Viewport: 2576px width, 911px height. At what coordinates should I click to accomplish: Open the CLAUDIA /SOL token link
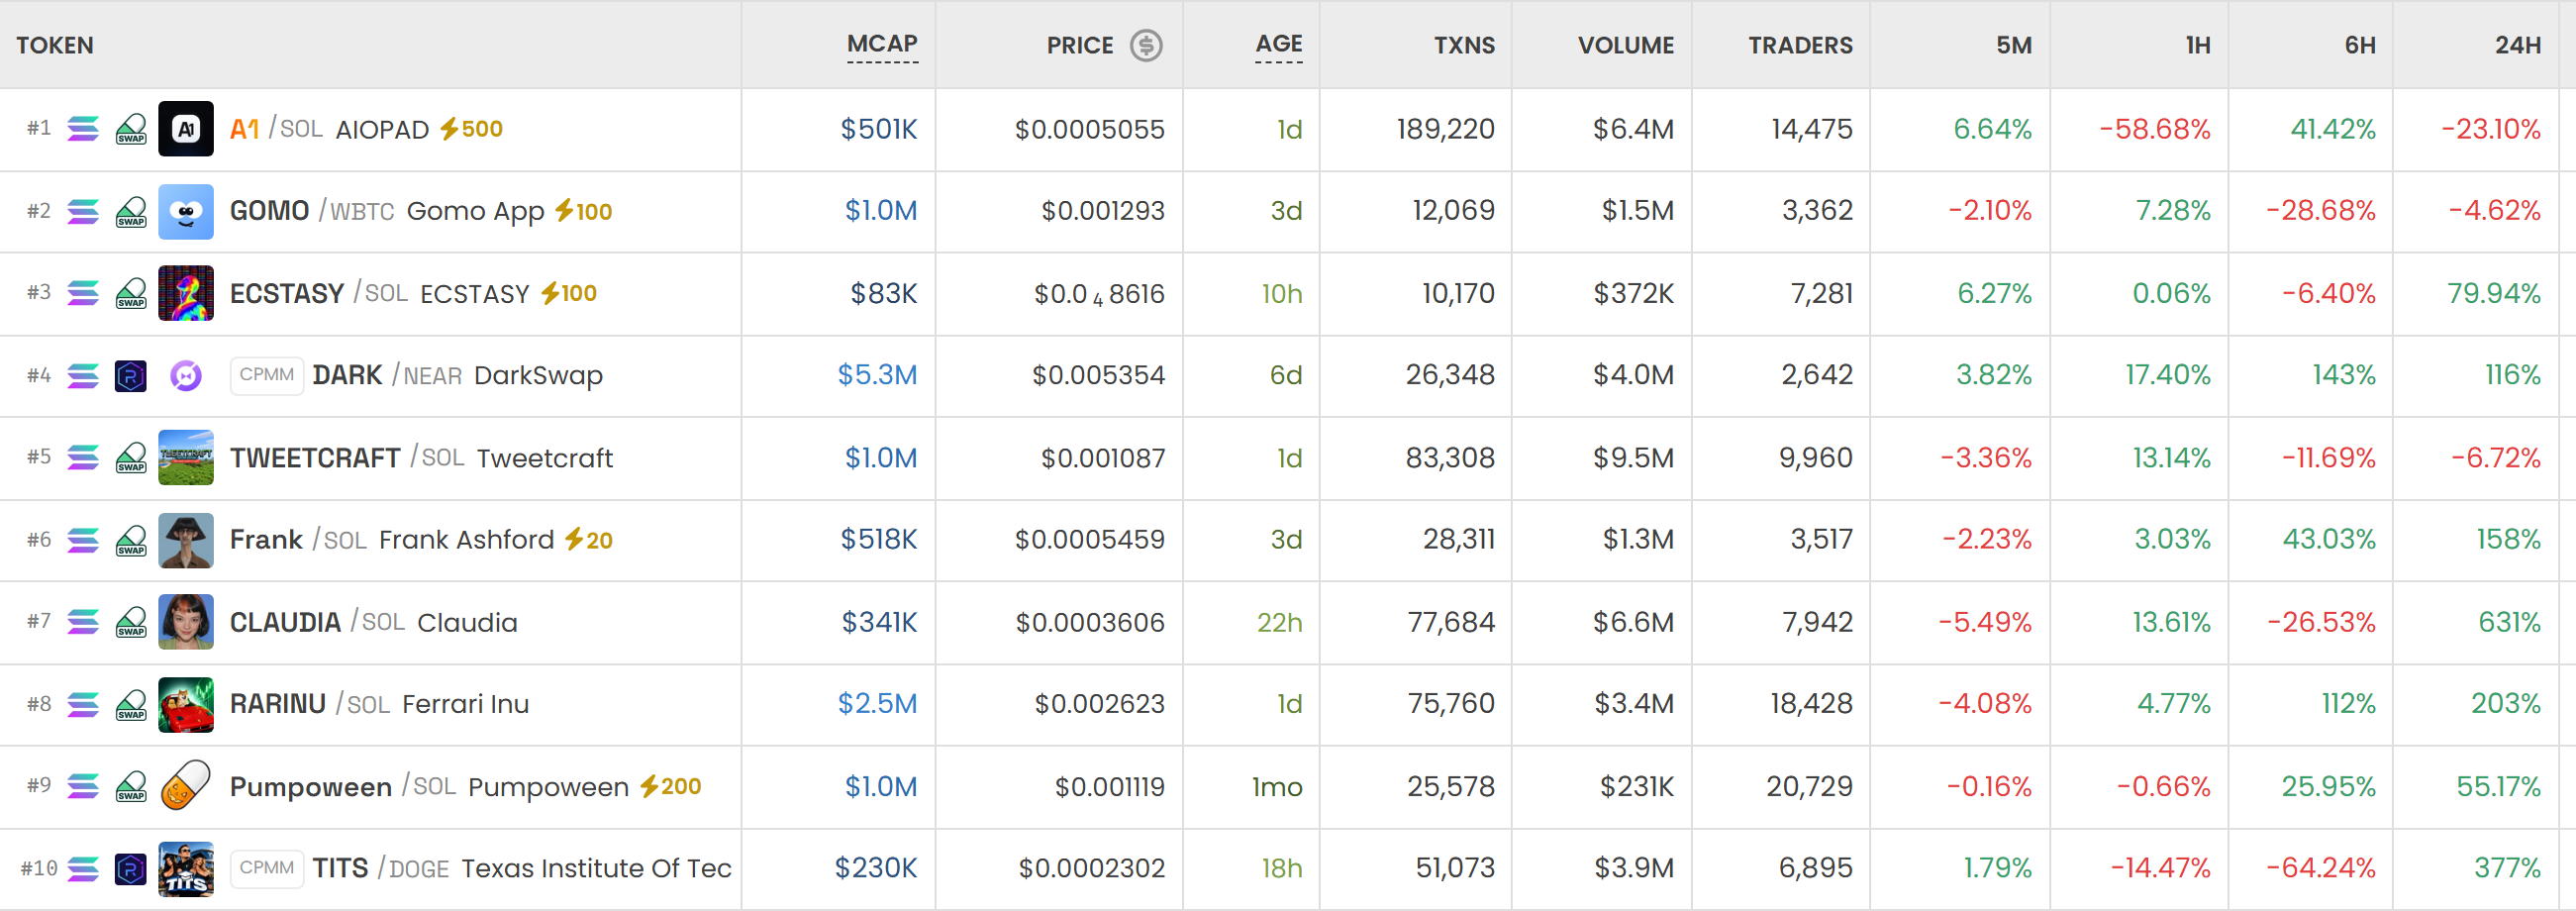coord(317,622)
